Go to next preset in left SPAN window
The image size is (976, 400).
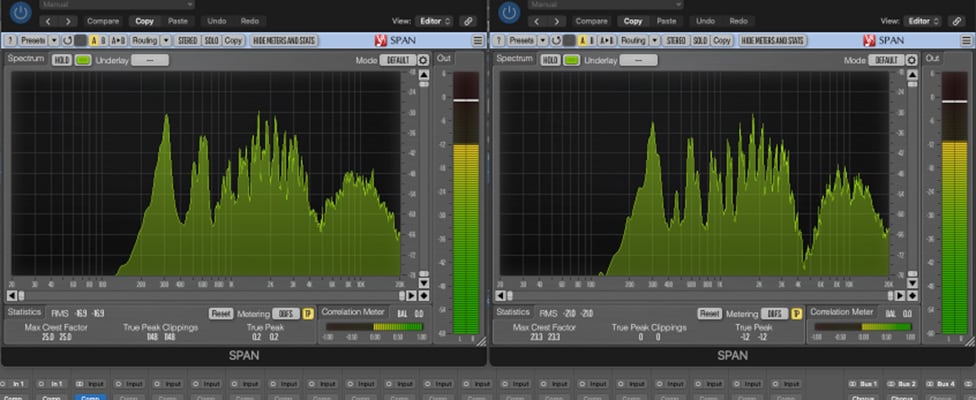click(x=68, y=21)
